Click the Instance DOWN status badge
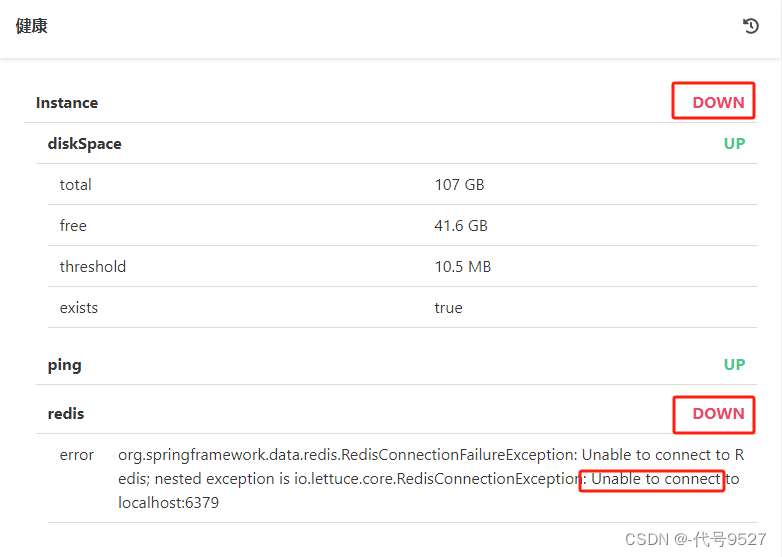782x557 pixels. 718,102
